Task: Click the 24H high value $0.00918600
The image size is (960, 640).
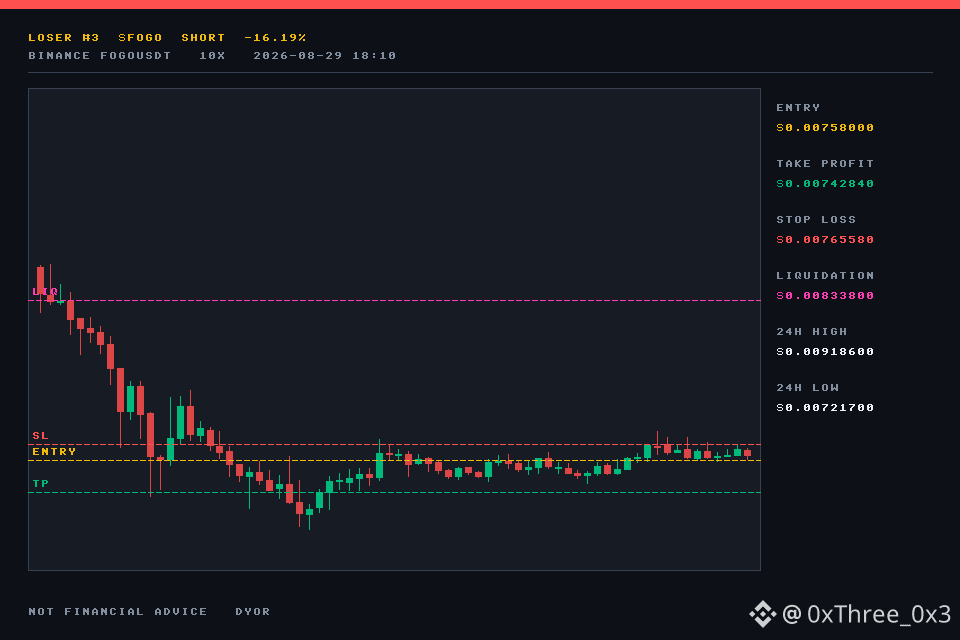Action: click(825, 352)
